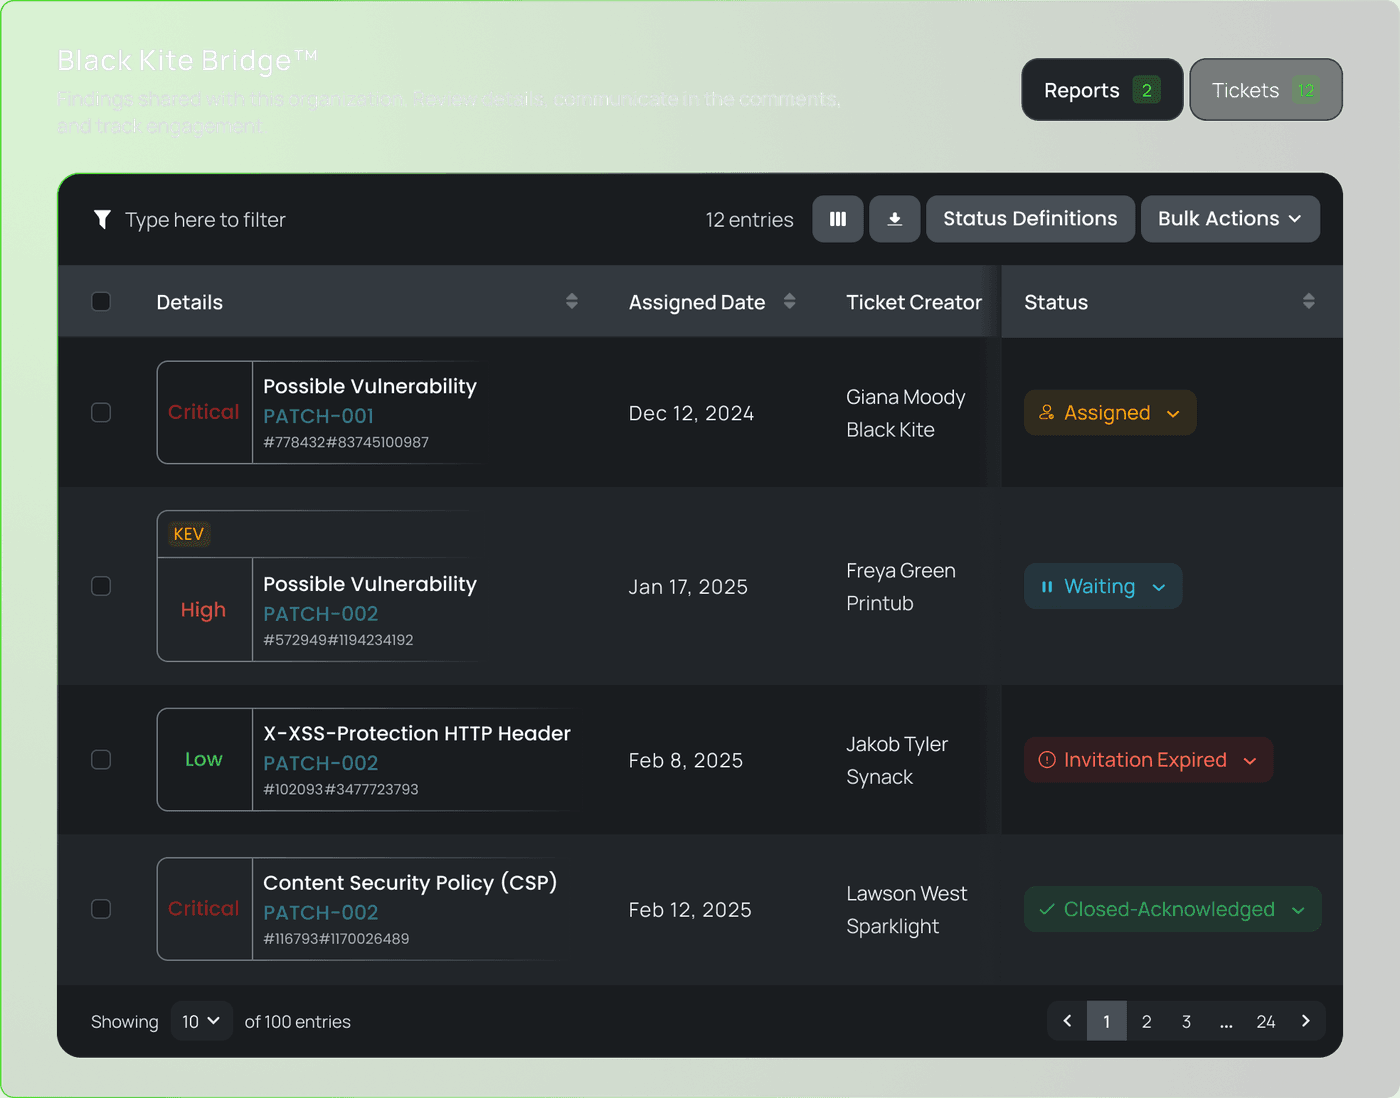Go to next page arrow
Viewport: 1400px width, 1098px height.
point(1305,1021)
